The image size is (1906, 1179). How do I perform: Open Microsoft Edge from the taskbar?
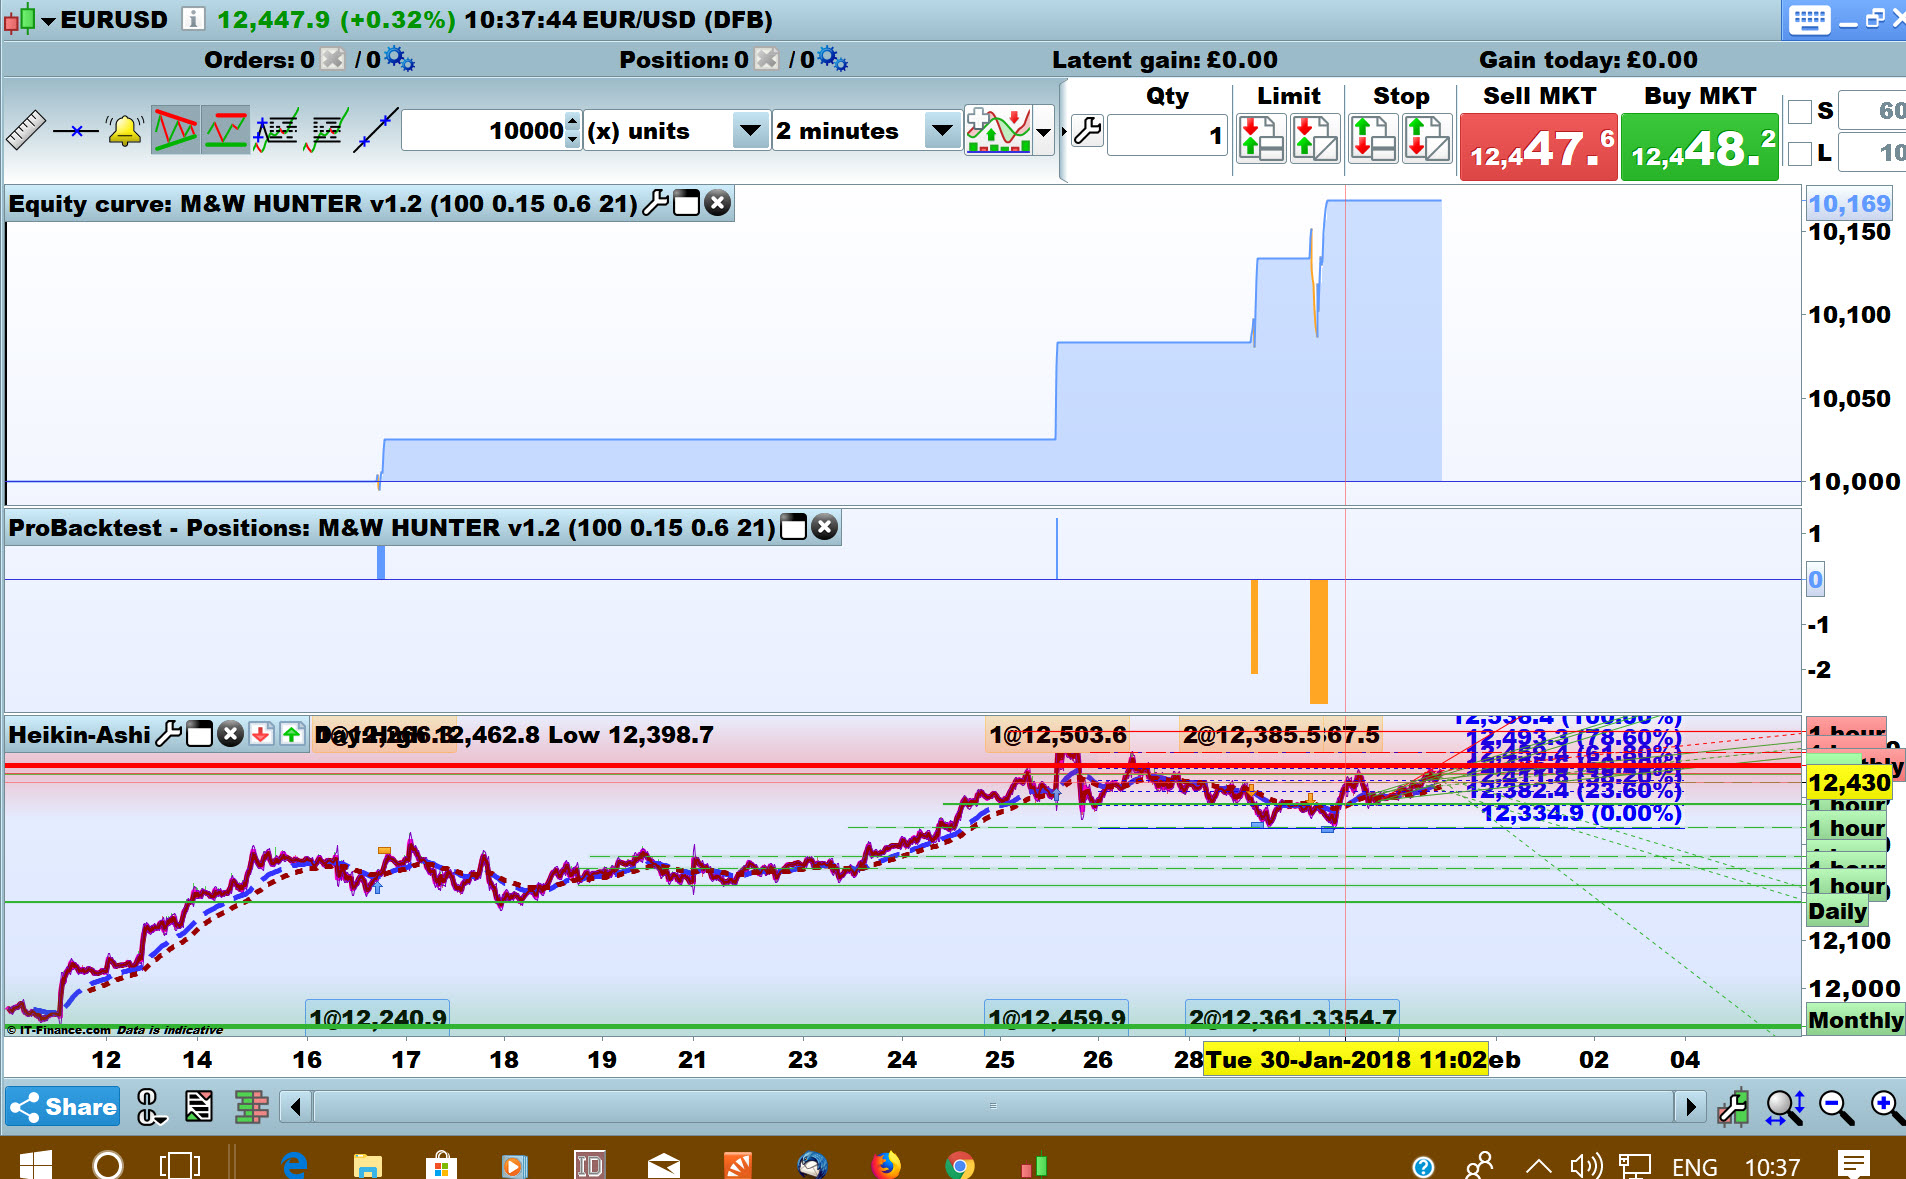294,1164
